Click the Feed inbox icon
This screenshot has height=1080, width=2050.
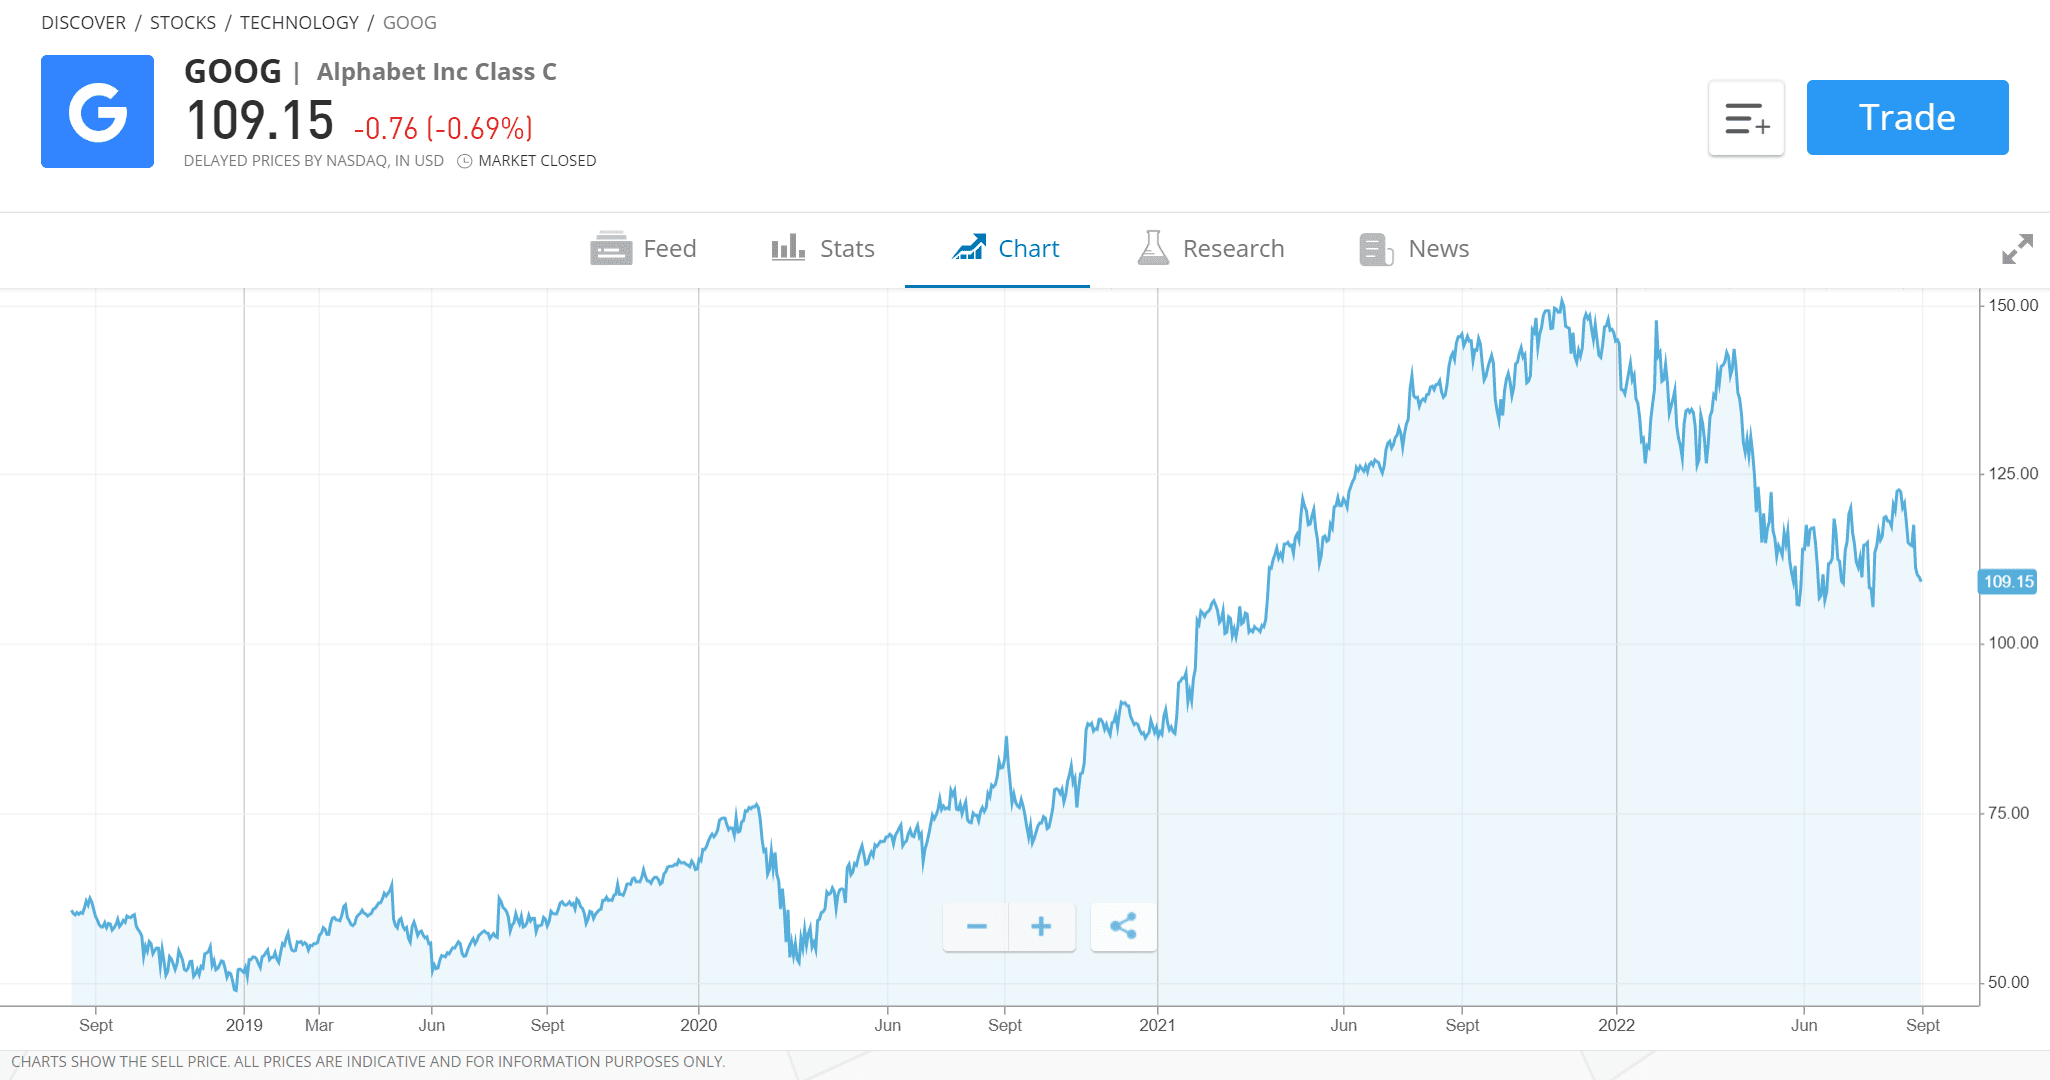610,249
